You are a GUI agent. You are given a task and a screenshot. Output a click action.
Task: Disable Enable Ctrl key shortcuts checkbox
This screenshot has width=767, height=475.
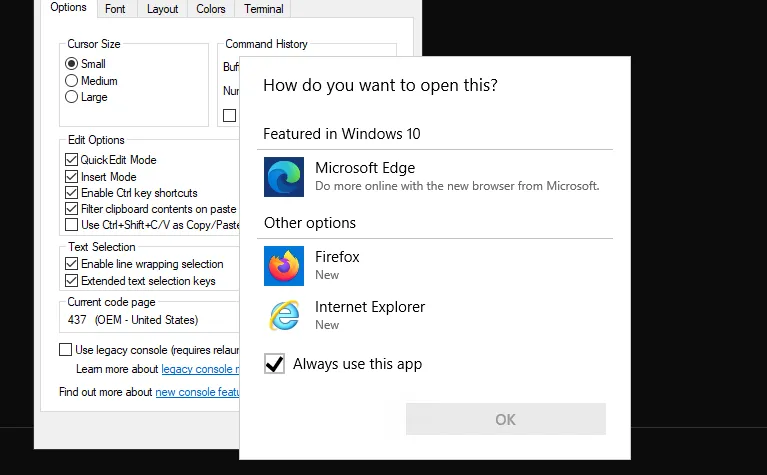[71, 192]
